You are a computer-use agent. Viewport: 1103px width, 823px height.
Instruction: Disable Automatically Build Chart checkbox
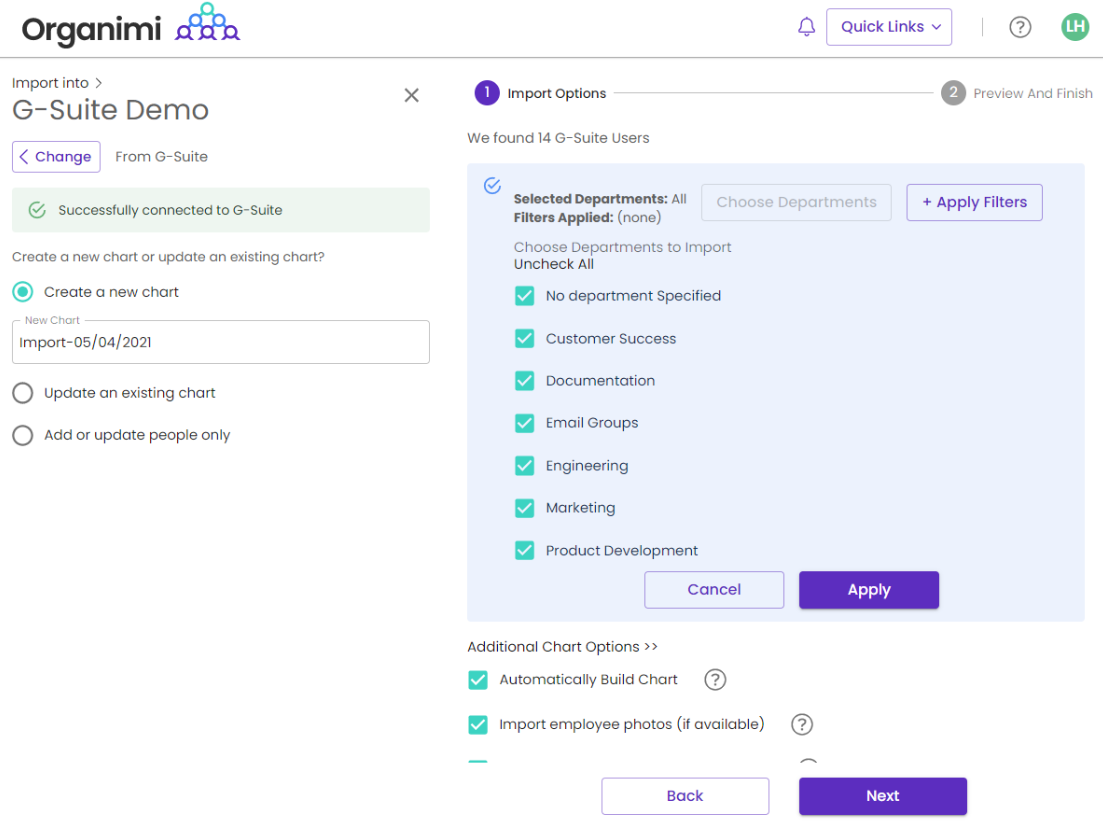(x=478, y=680)
